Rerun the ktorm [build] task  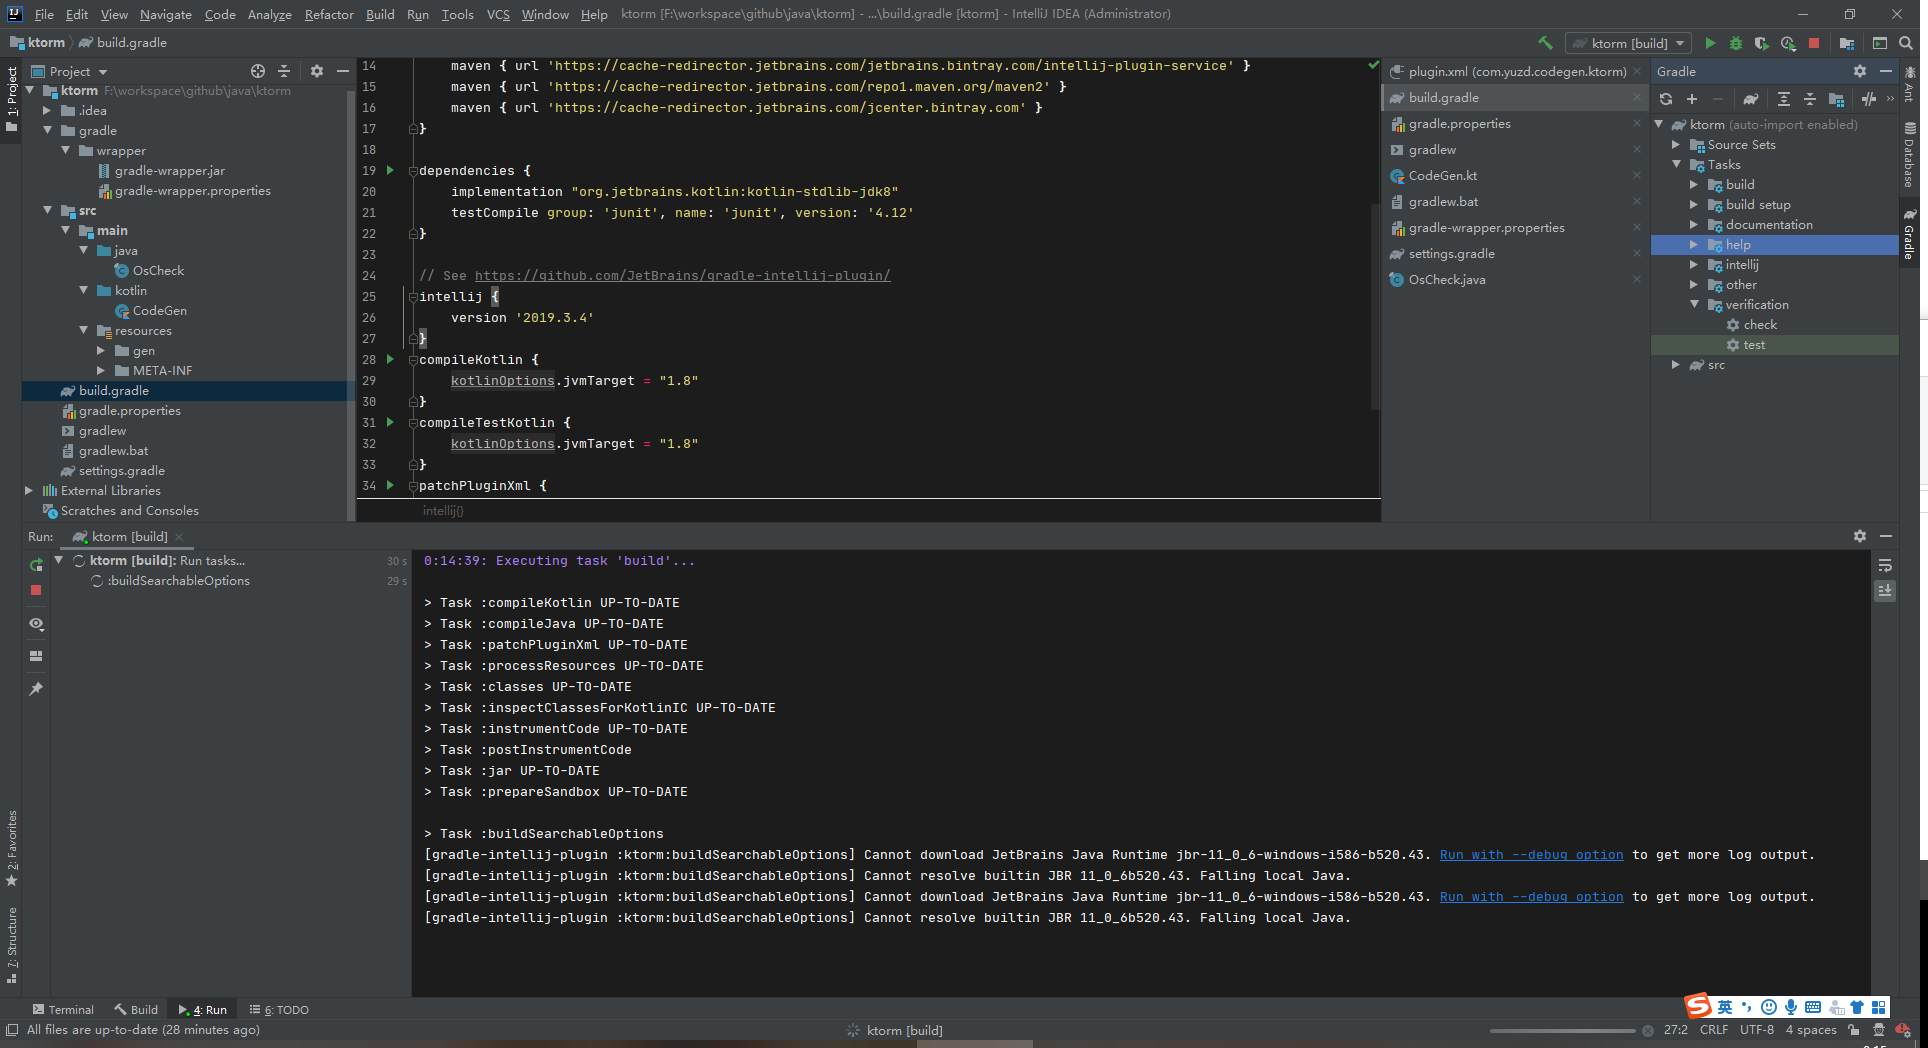(36, 564)
